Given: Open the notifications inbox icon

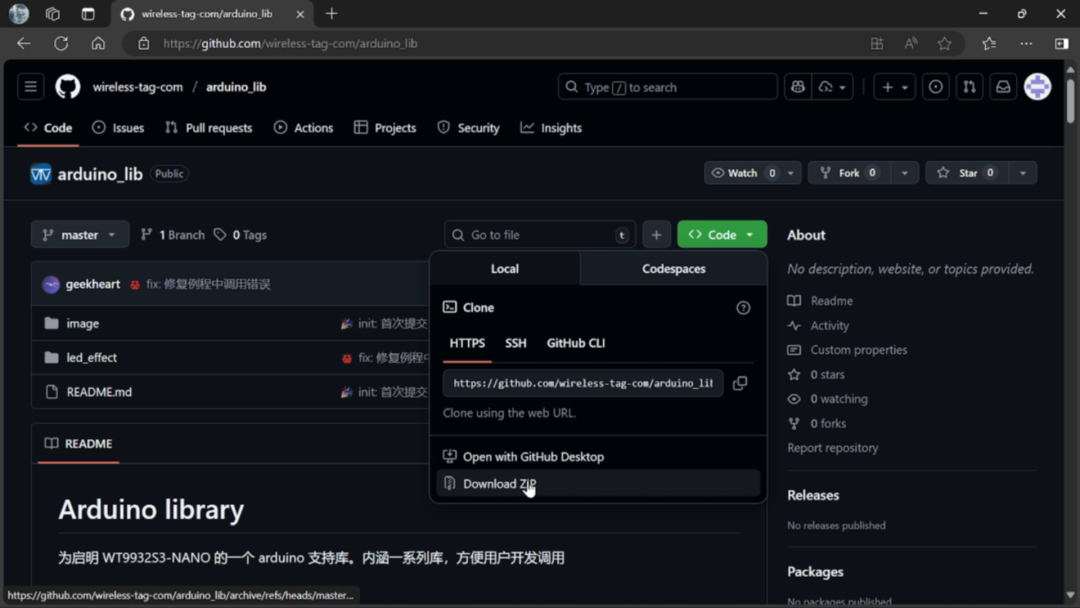Looking at the screenshot, I should pos(1003,87).
